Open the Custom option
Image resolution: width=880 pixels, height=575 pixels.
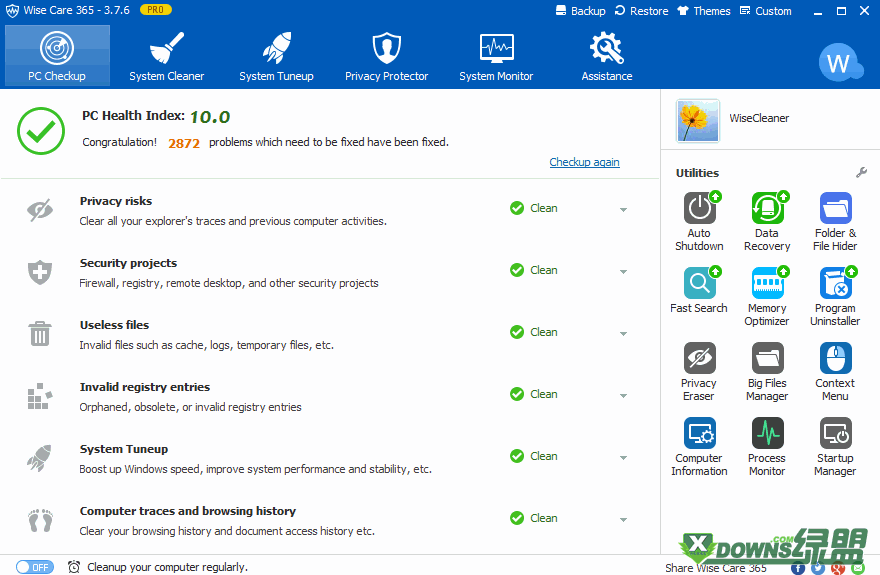766,11
